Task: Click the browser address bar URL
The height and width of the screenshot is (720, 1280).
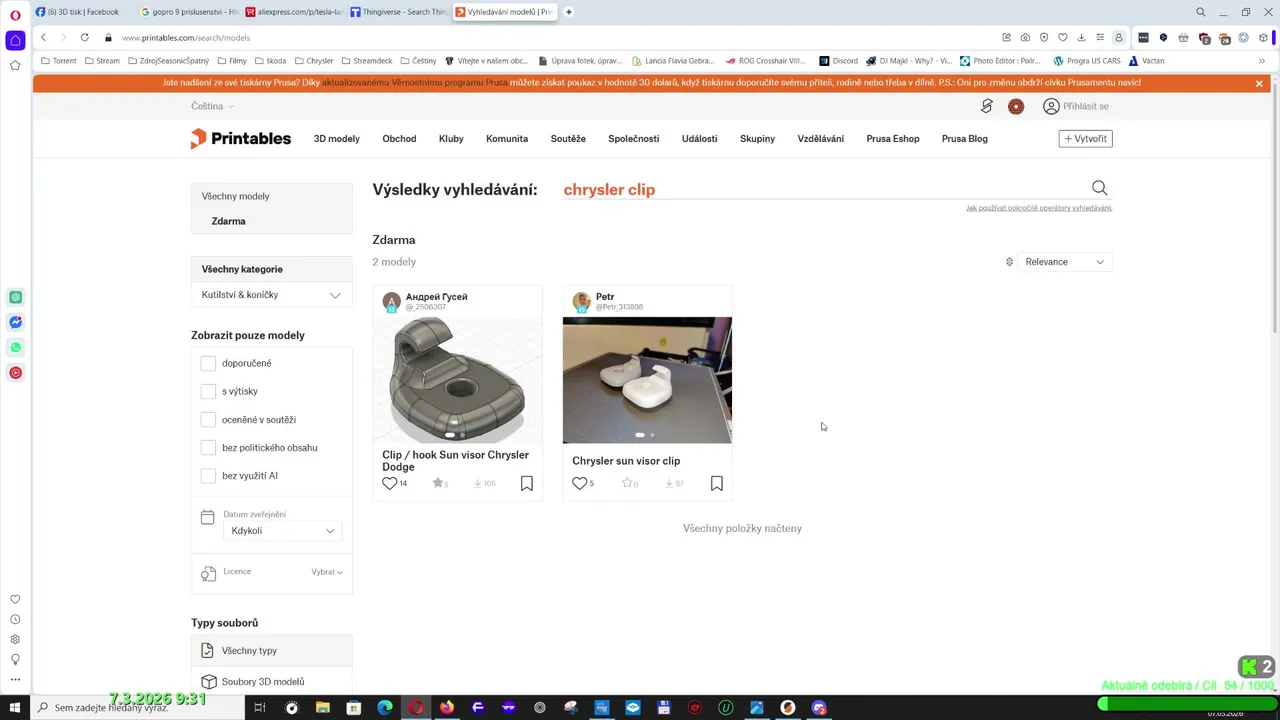Action: point(186,37)
